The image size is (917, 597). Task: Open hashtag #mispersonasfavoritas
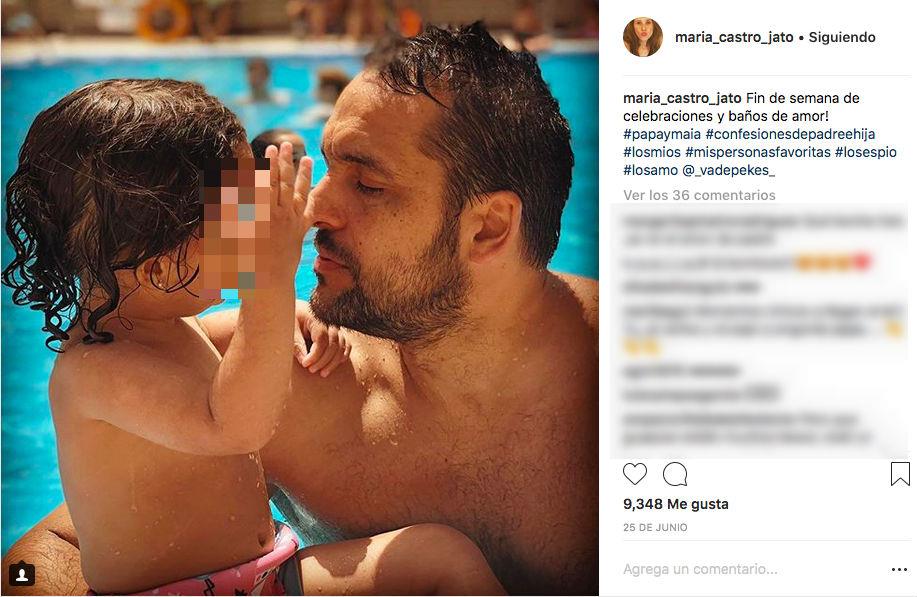click(x=758, y=152)
